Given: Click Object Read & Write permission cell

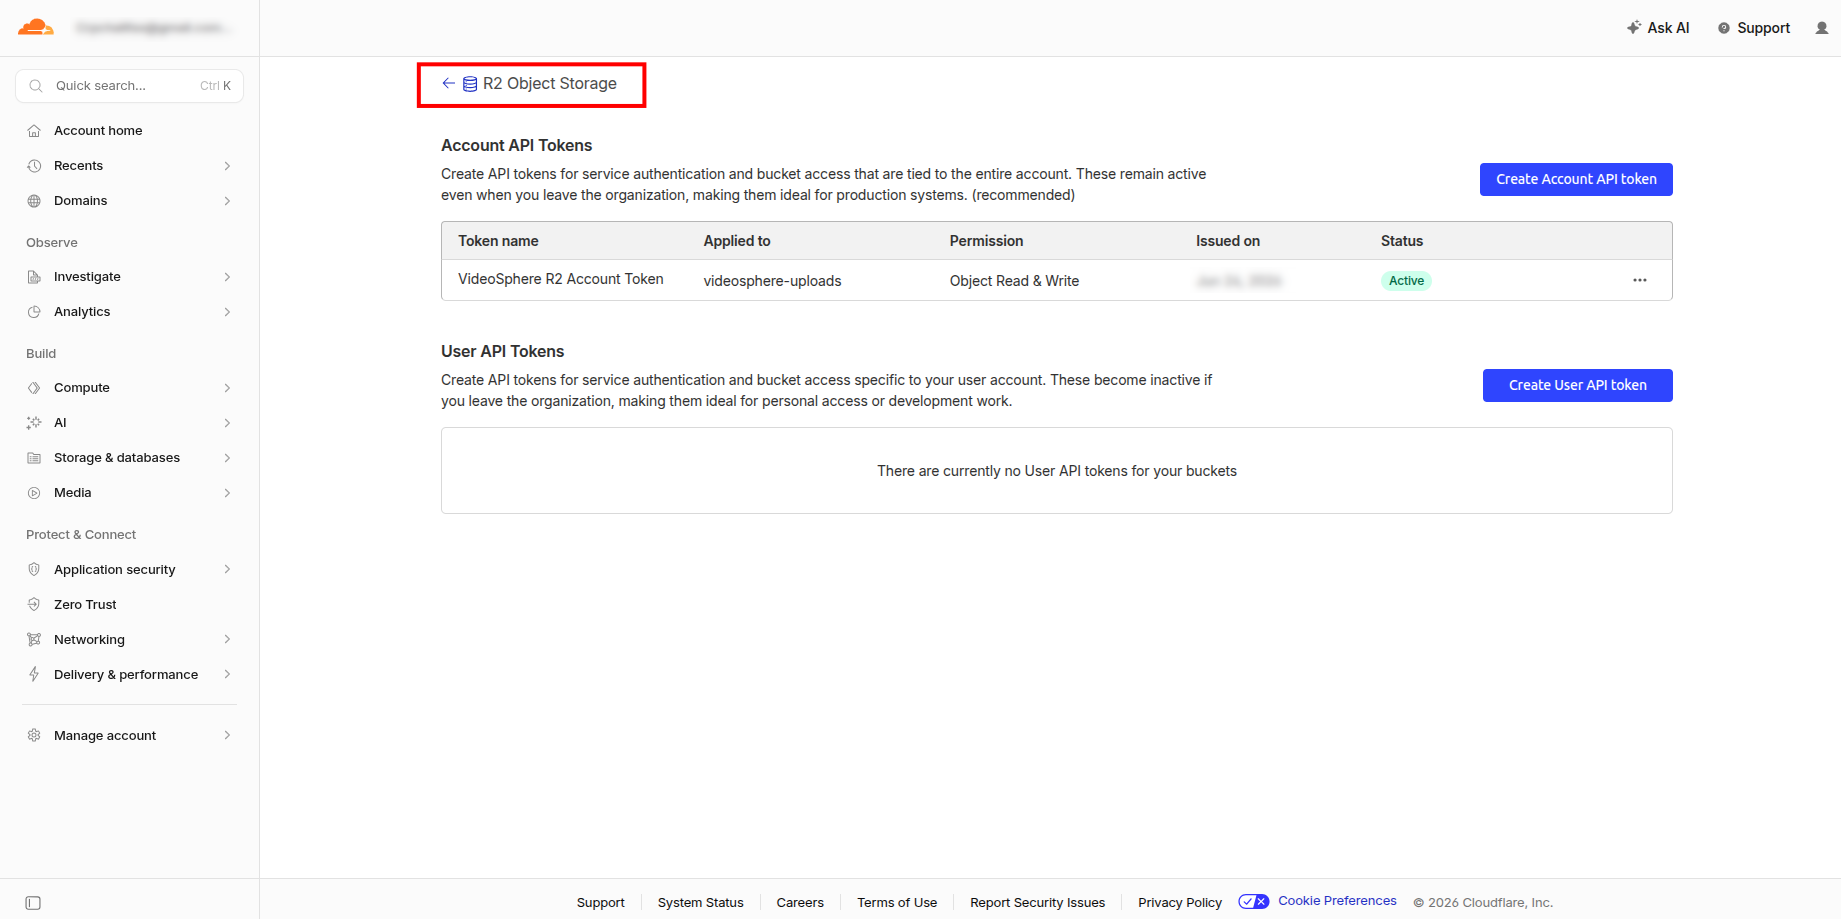Looking at the screenshot, I should coord(1014,281).
